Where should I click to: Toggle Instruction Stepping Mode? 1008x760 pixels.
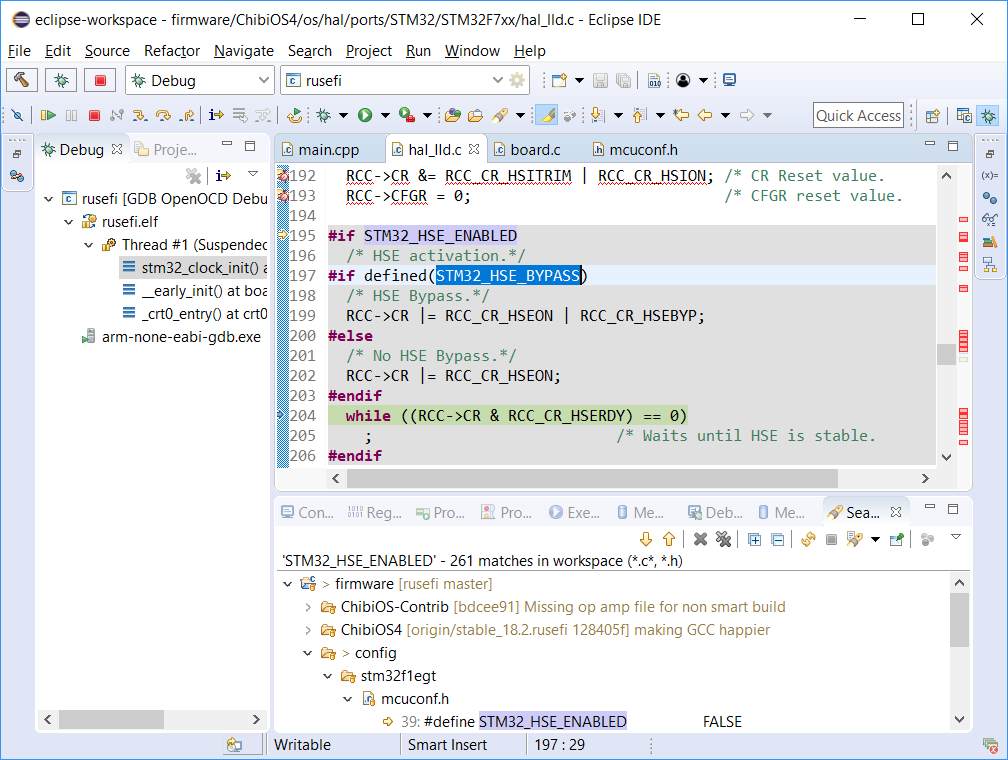point(215,115)
